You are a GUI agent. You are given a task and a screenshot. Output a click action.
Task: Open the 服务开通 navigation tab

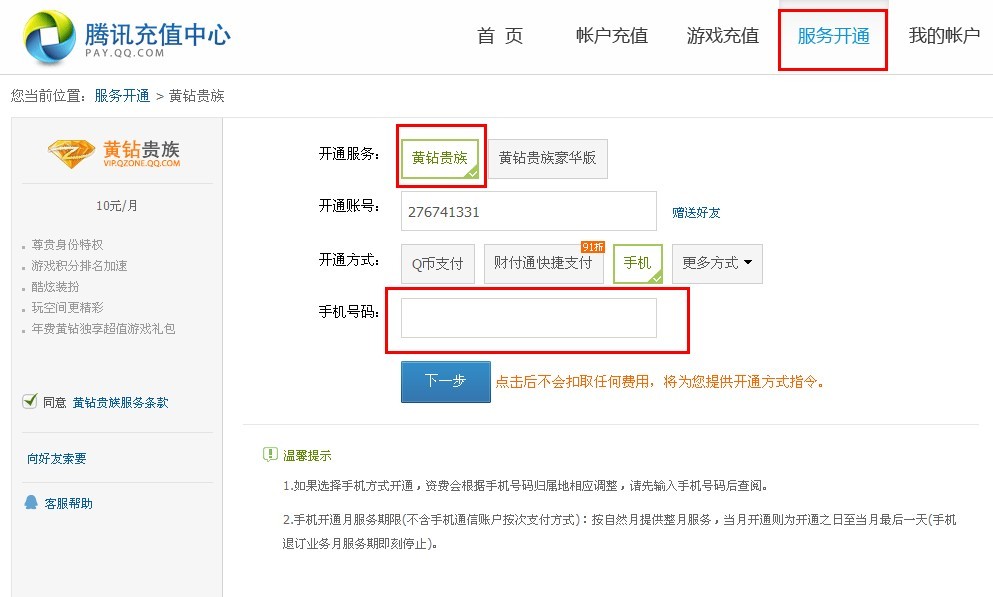point(833,36)
